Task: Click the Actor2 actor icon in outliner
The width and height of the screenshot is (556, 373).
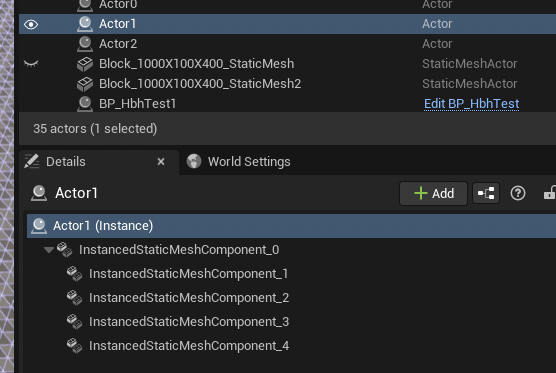Action: click(85, 44)
